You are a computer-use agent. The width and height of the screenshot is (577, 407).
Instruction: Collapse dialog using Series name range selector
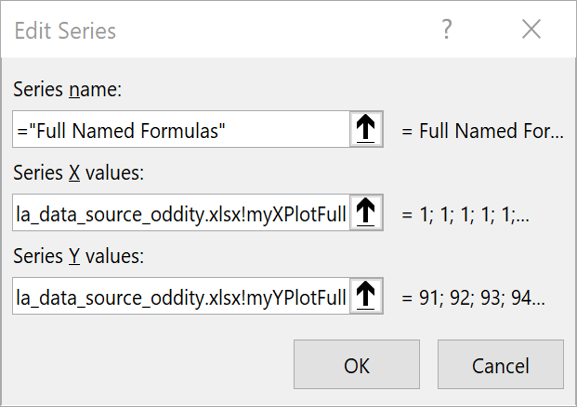[x=366, y=129]
